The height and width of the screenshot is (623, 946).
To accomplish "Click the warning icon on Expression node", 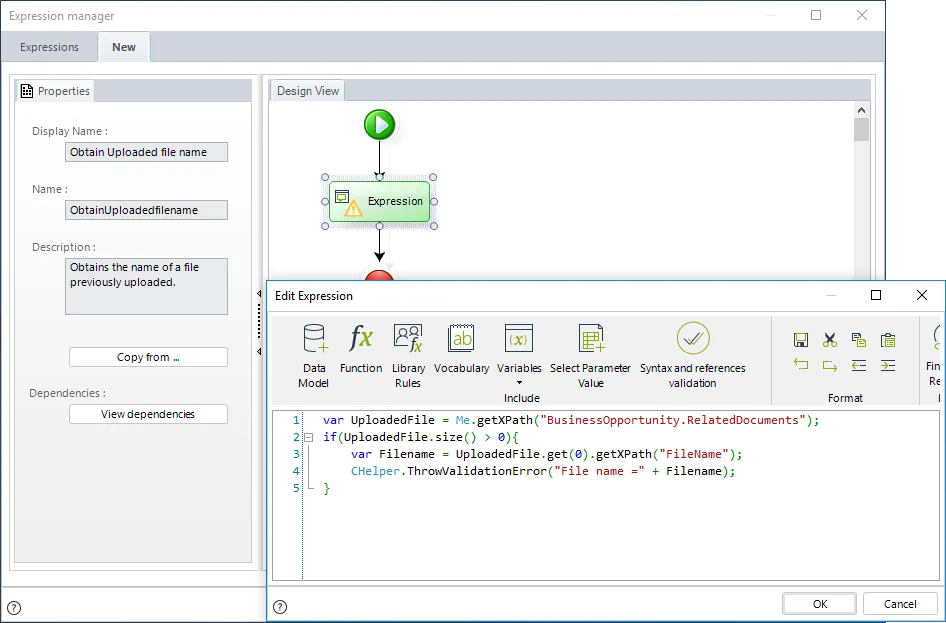I will point(353,209).
